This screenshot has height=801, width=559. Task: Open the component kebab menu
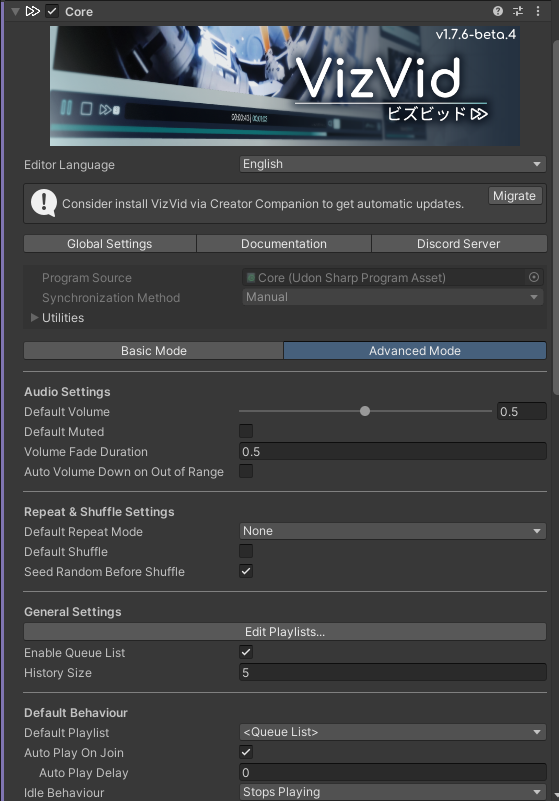(538, 11)
